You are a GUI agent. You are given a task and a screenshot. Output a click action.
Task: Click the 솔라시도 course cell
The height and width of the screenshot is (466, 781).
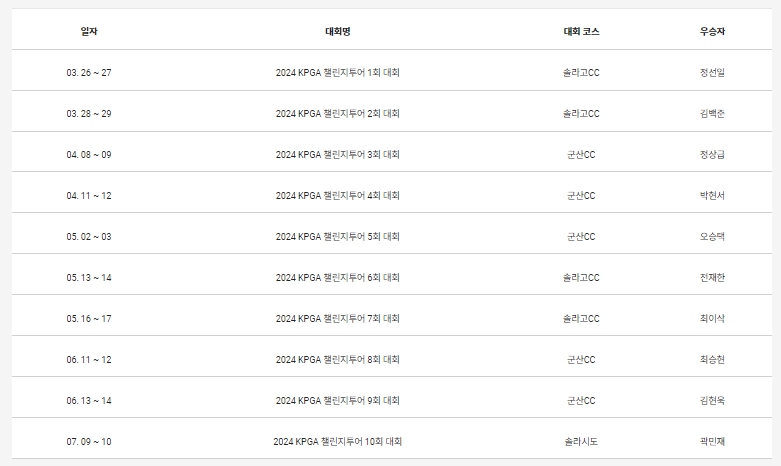581,441
